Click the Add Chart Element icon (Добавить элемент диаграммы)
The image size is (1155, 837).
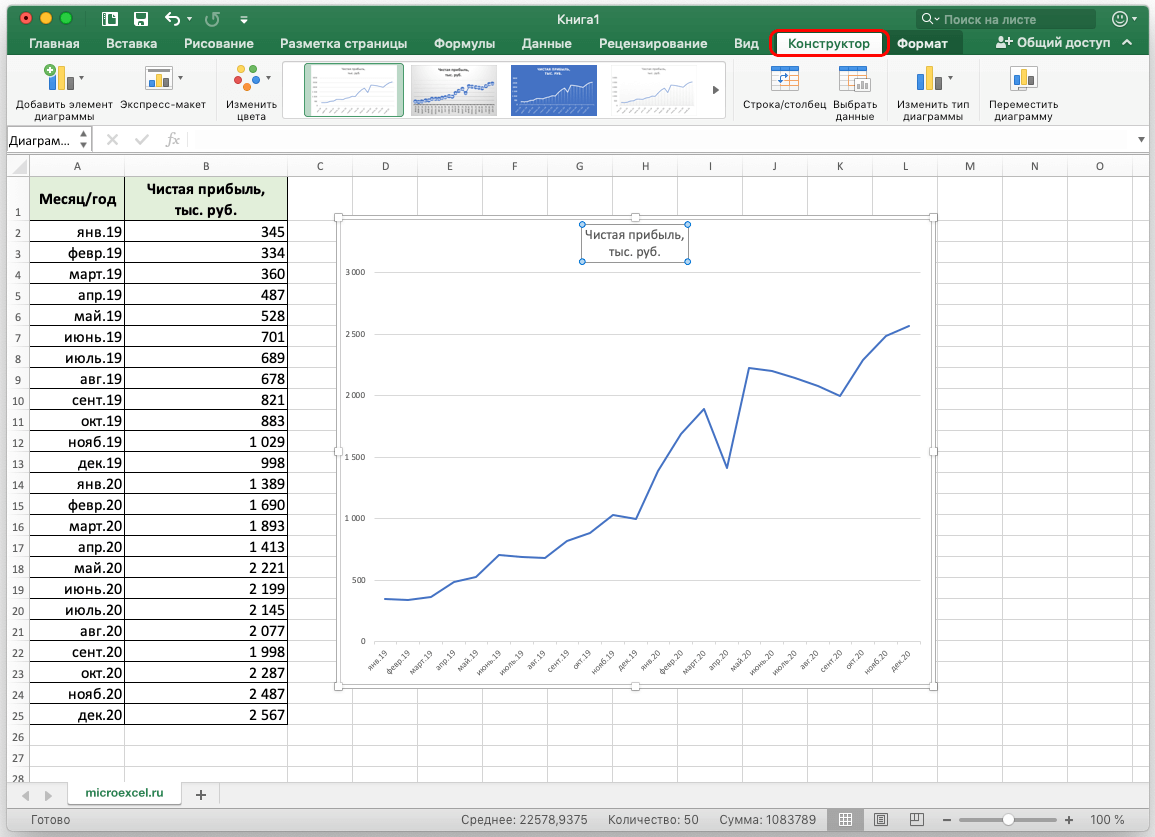59,78
